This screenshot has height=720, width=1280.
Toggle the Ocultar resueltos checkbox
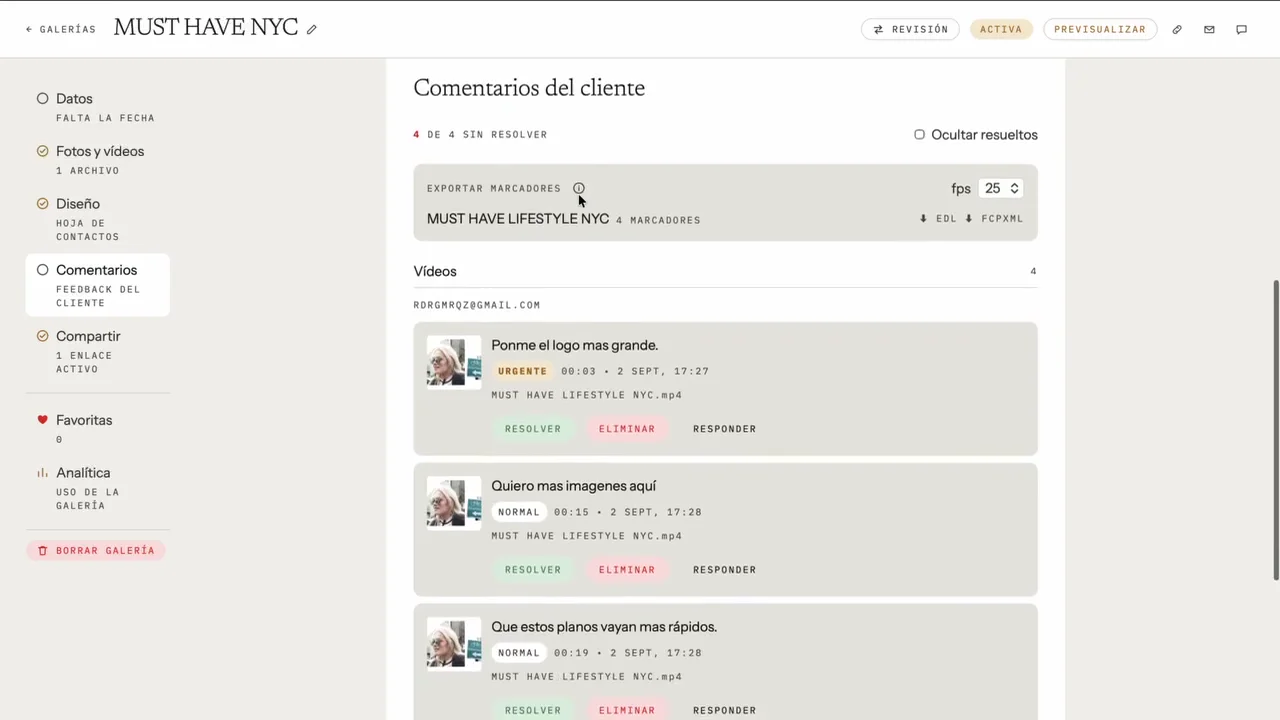pos(919,135)
